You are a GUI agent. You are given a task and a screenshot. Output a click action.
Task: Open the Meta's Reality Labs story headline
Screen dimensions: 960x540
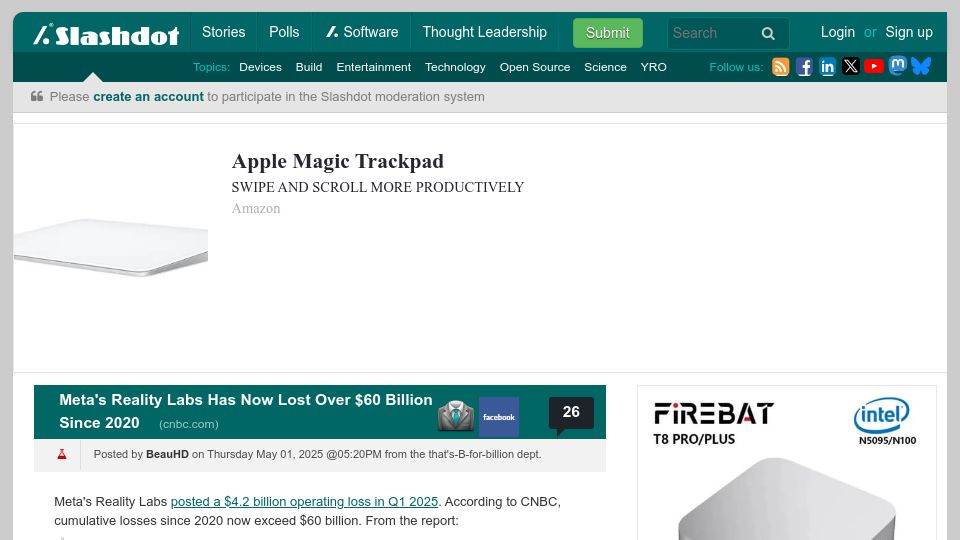246,411
